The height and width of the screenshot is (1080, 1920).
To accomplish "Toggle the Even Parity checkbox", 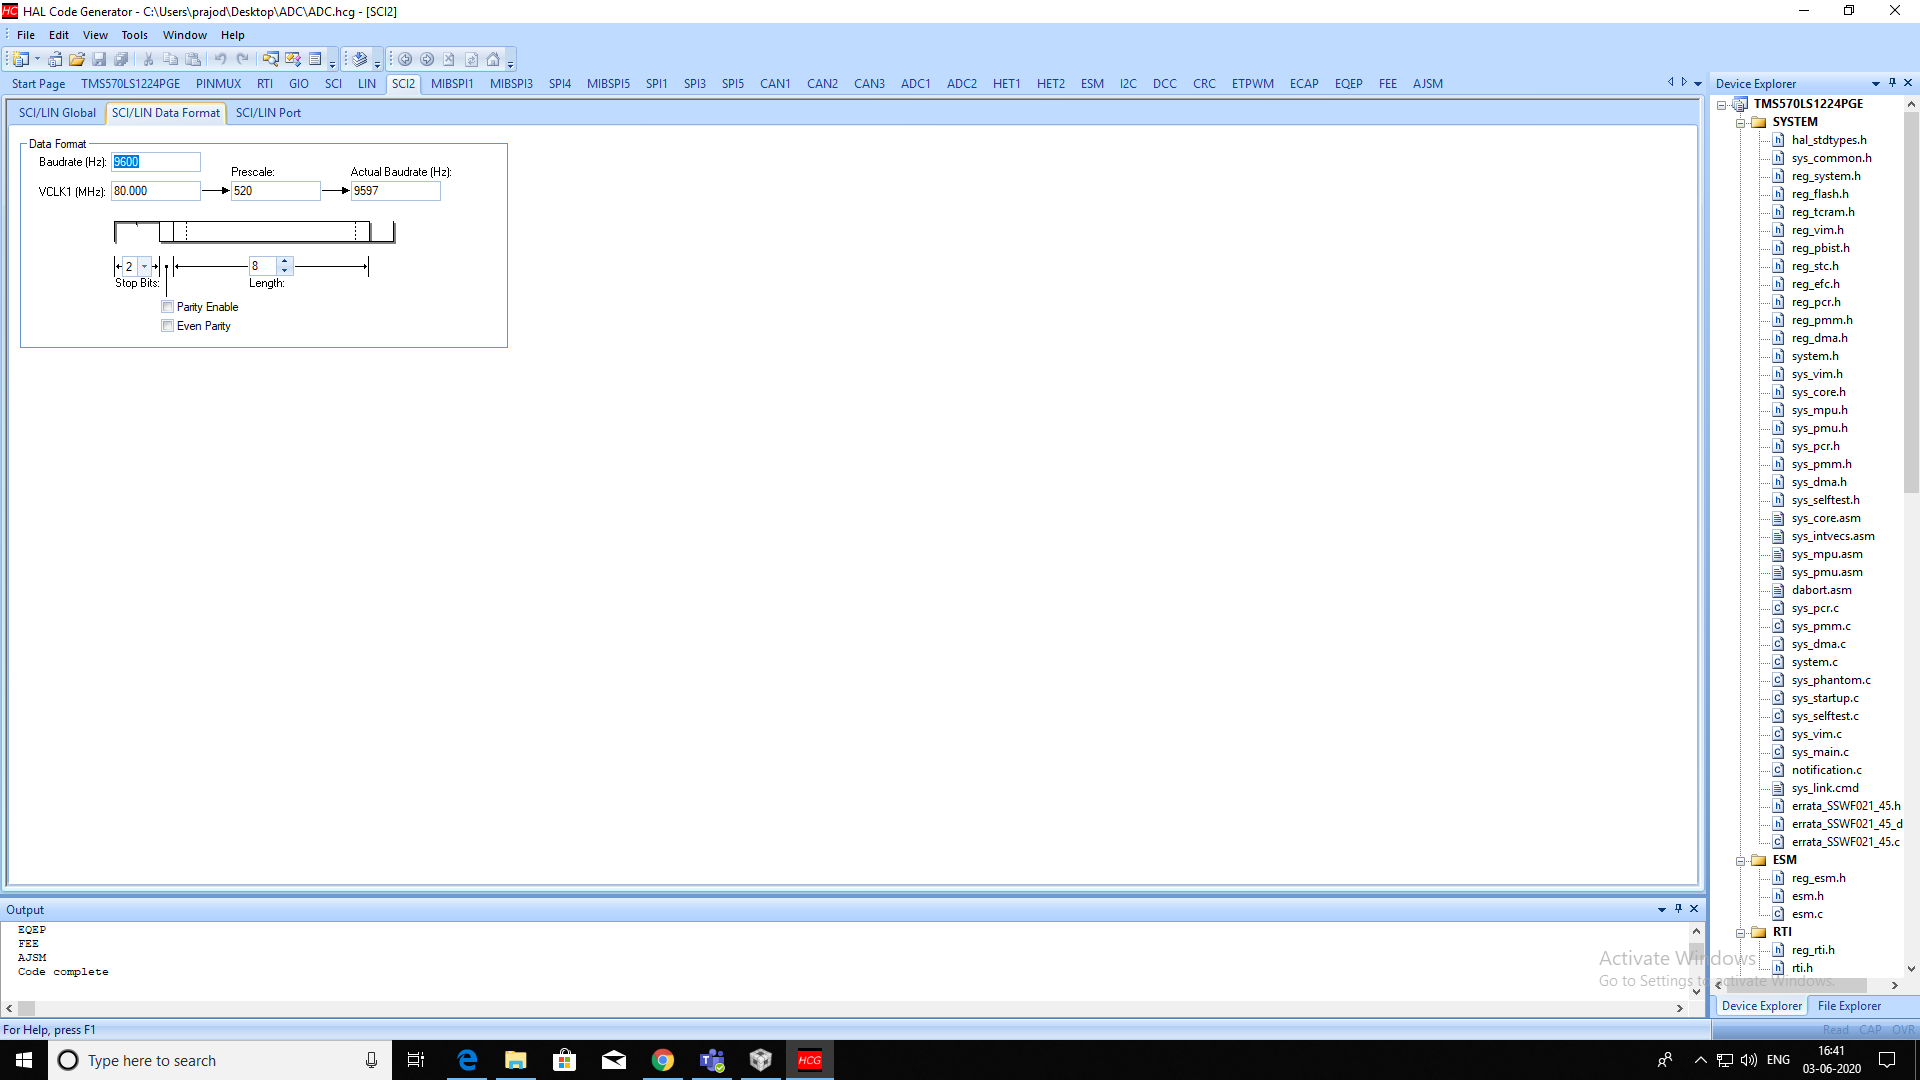I will click(168, 326).
